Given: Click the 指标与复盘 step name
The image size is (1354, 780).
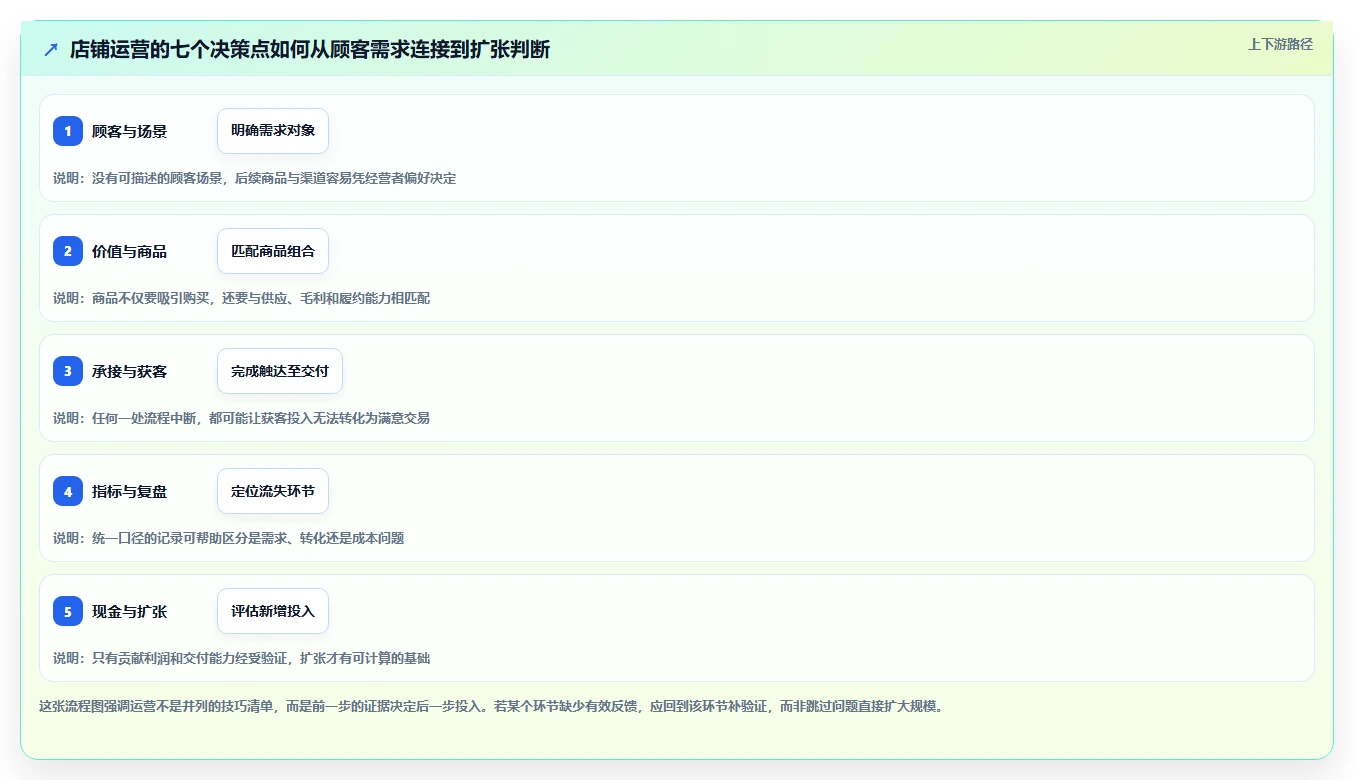Looking at the screenshot, I should click(129, 491).
